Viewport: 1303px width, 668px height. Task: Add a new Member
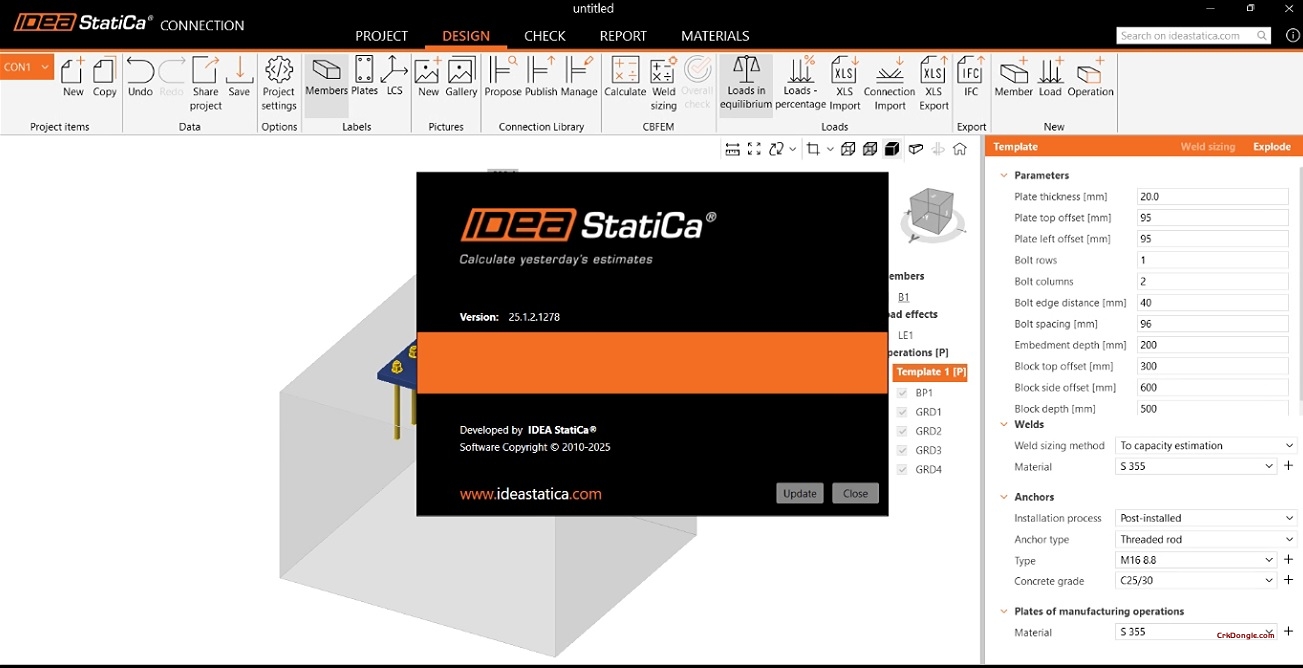point(1013,77)
